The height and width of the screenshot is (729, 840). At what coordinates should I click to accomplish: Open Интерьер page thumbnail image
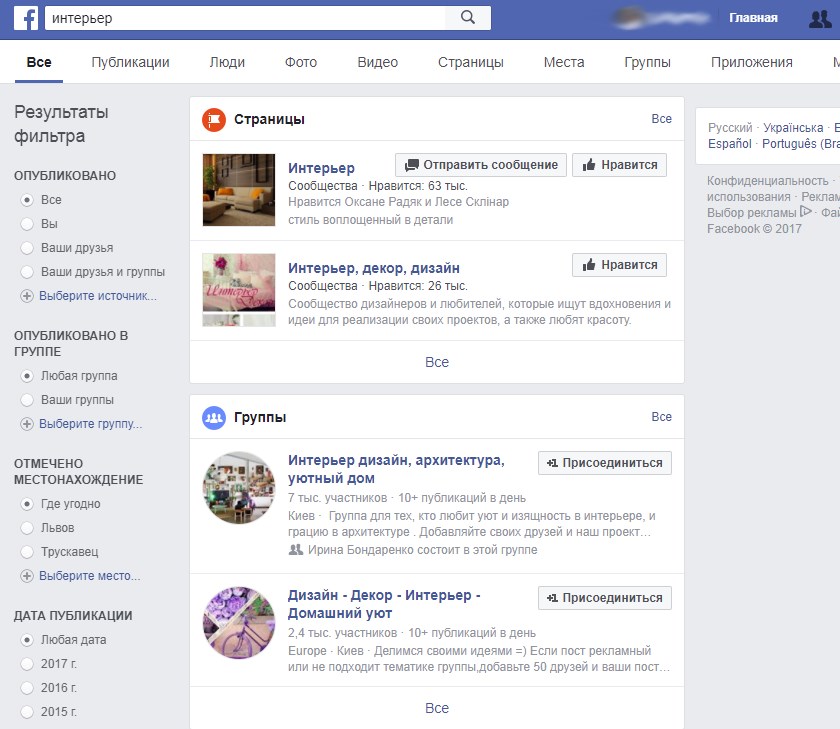tap(239, 190)
